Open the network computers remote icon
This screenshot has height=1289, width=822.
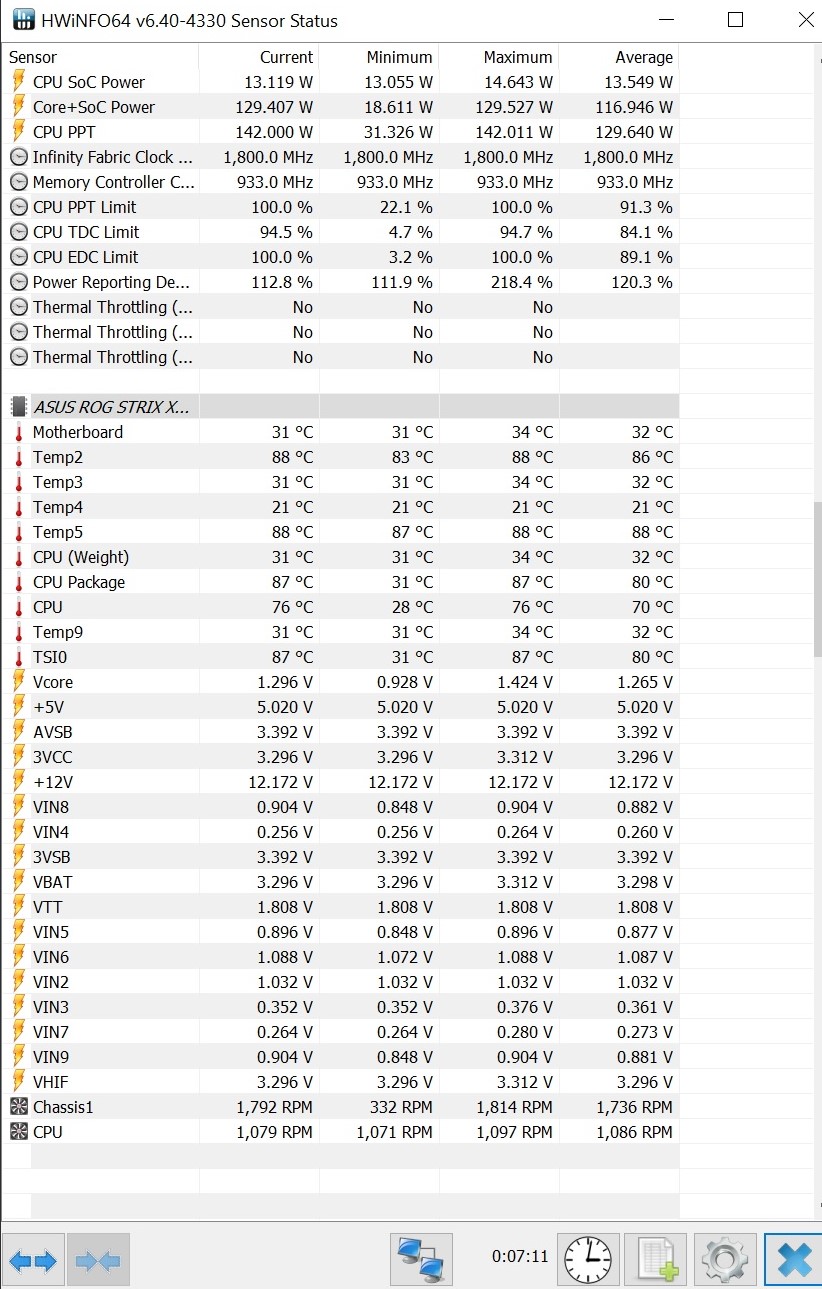click(x=421, y=1259)
